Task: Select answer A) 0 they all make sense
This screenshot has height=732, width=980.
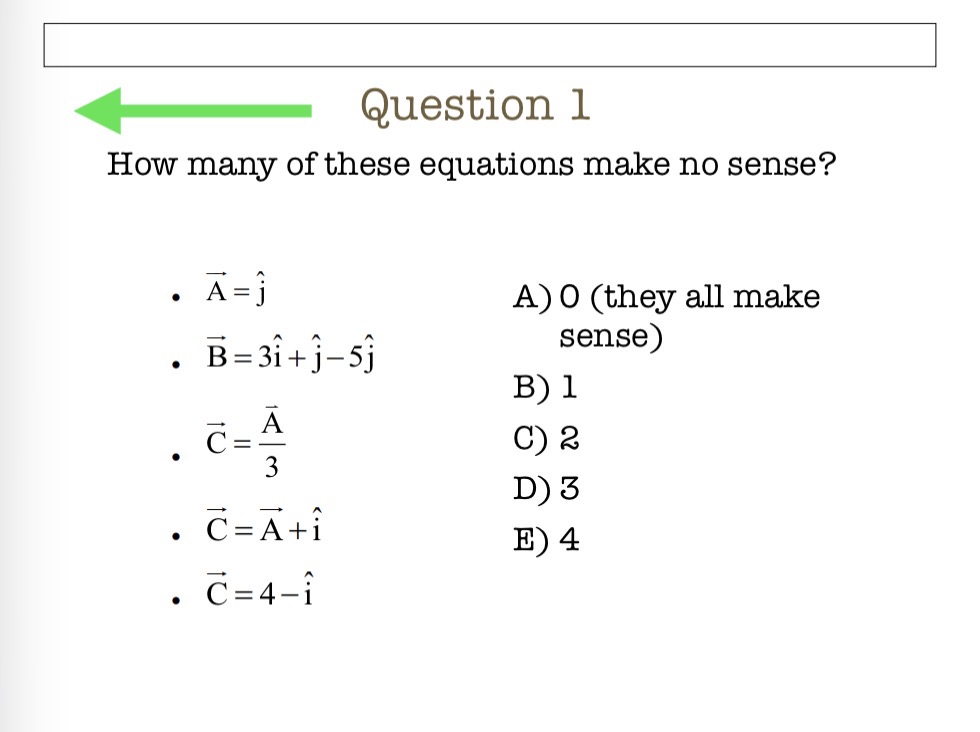Action: [x=666, y=316]
